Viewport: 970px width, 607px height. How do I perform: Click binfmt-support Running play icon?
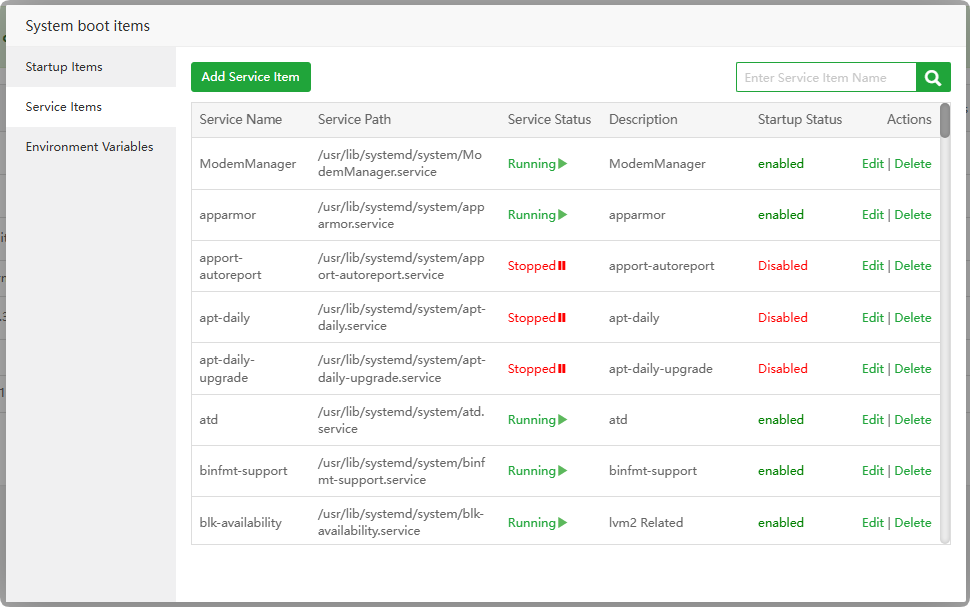pyautogui.click(x=563, y=471)
